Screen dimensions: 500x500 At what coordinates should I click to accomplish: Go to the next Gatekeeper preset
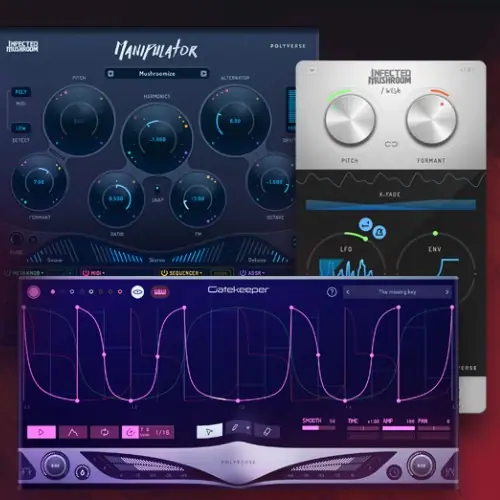447,292
